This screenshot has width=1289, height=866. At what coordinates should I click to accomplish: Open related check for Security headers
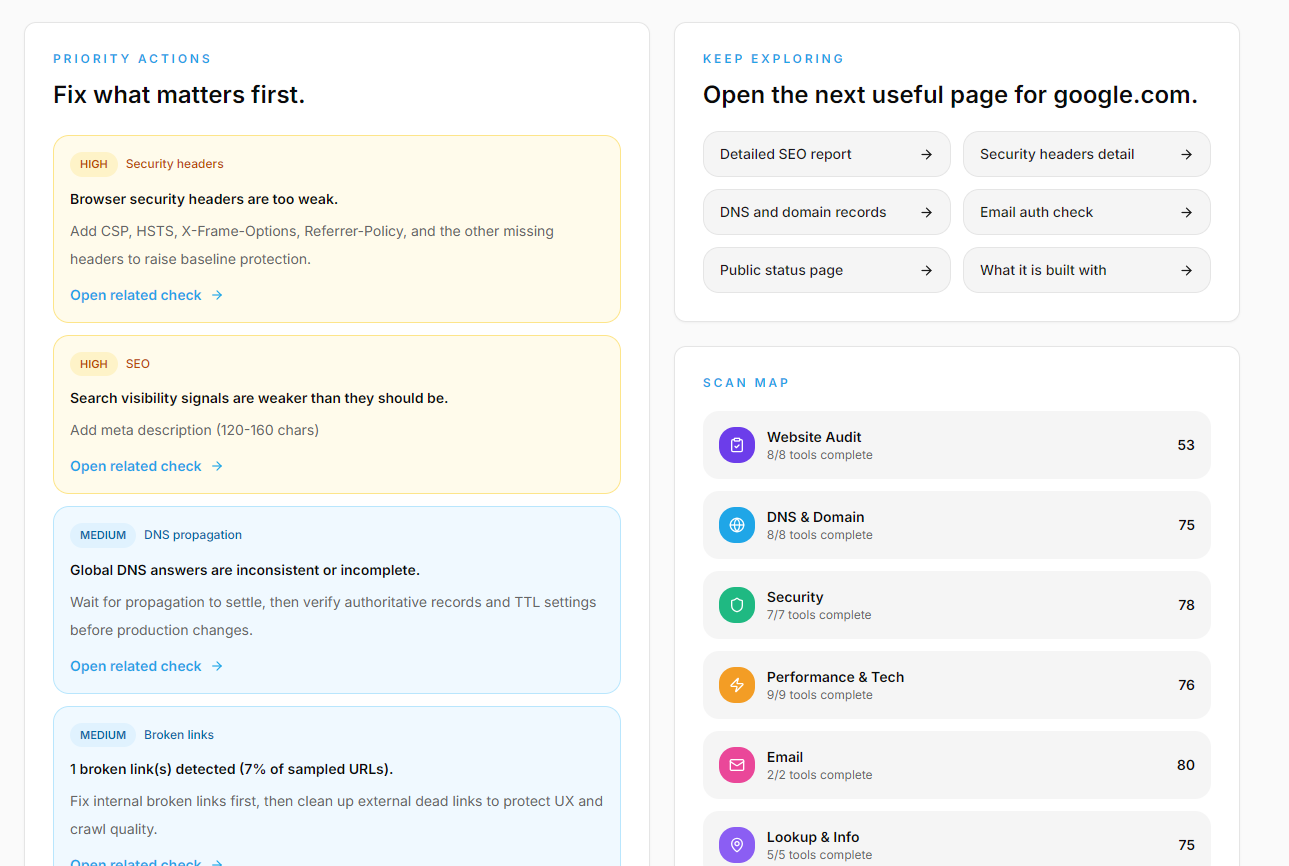pos(147,295)
